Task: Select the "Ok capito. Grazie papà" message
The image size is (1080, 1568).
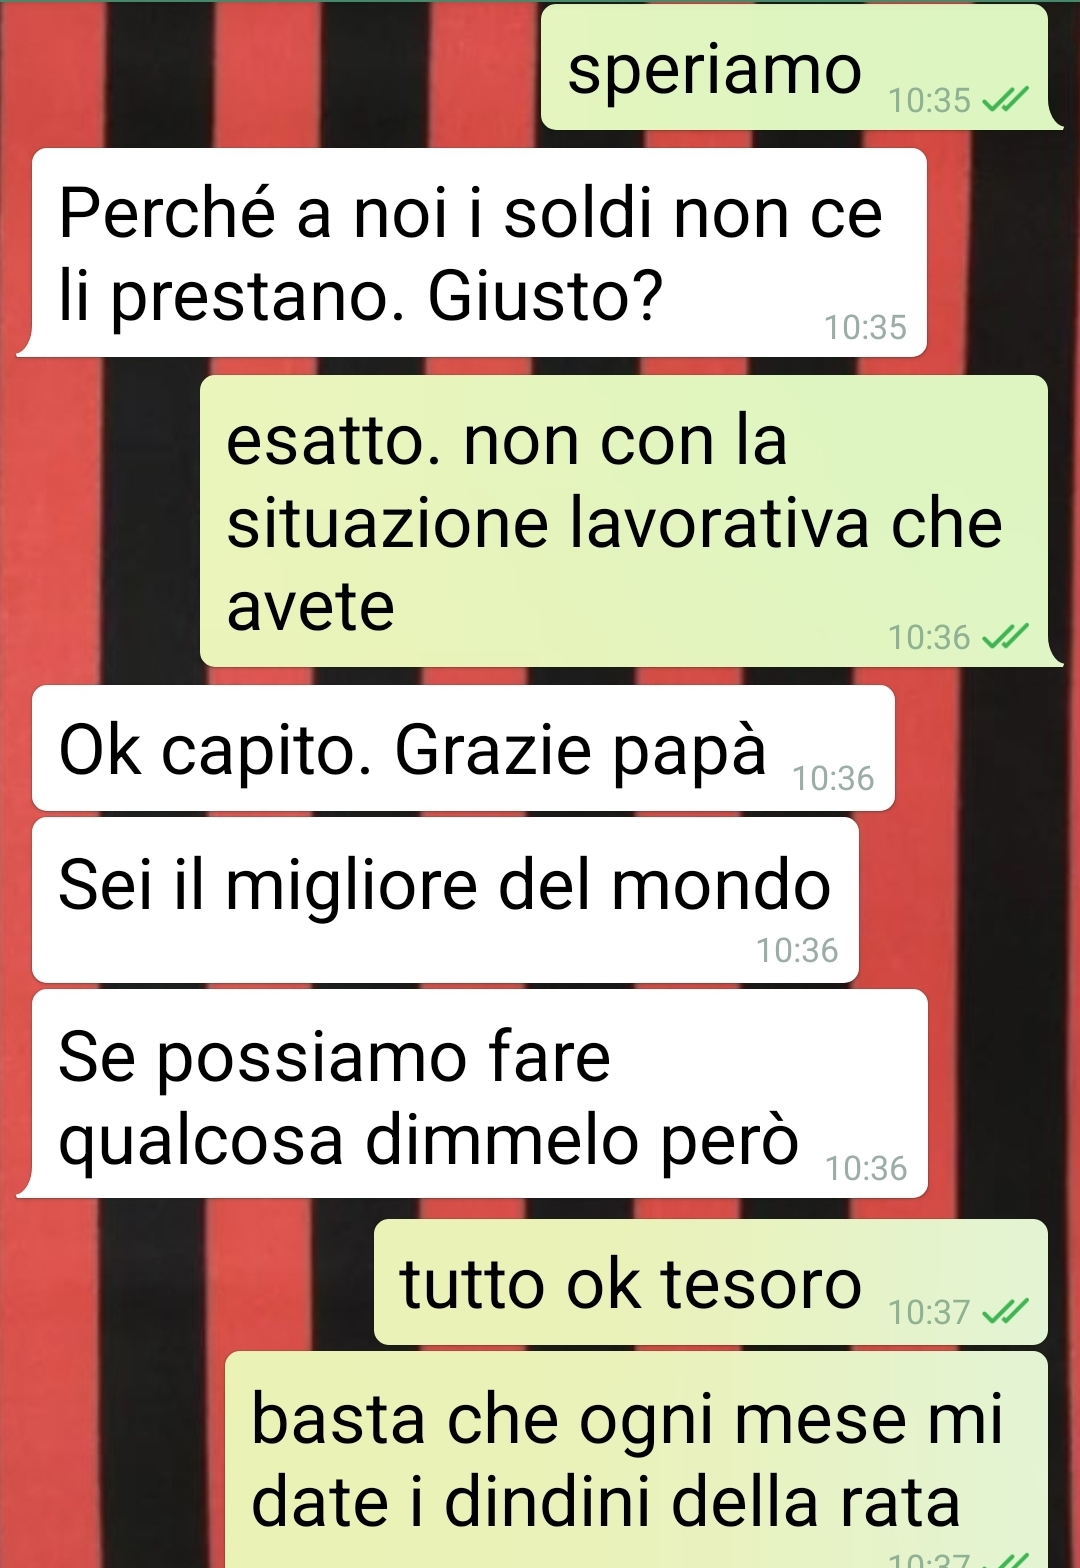Action: [x=463, y=748]
